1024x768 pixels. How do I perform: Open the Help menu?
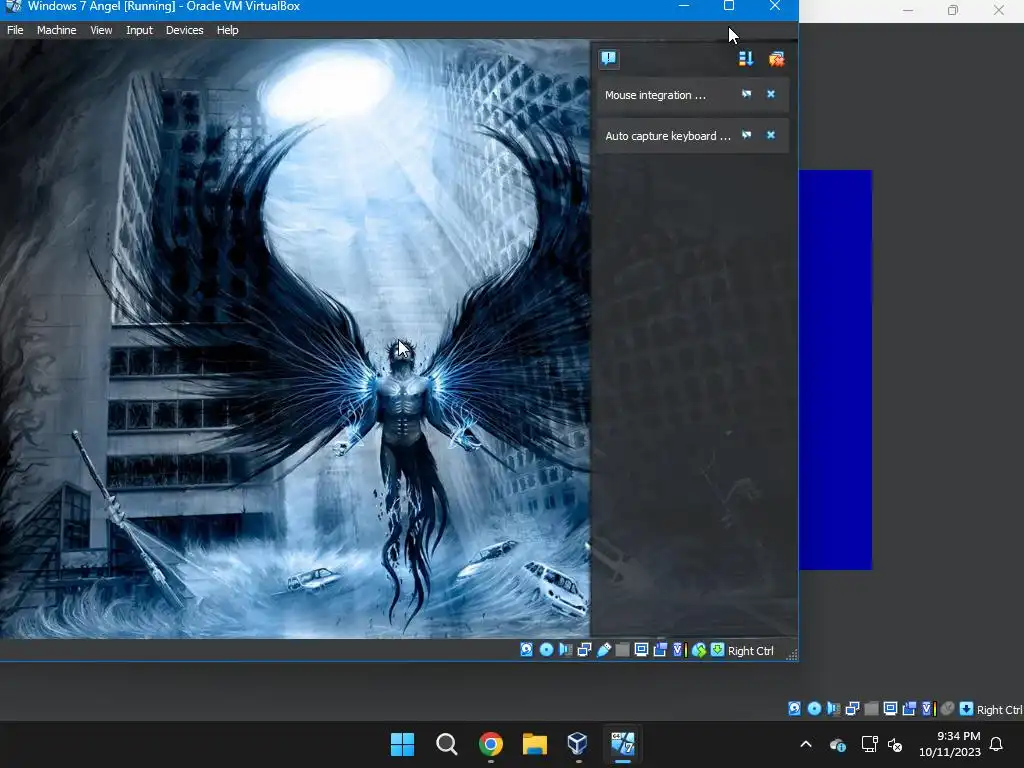(x=227, y=30)
